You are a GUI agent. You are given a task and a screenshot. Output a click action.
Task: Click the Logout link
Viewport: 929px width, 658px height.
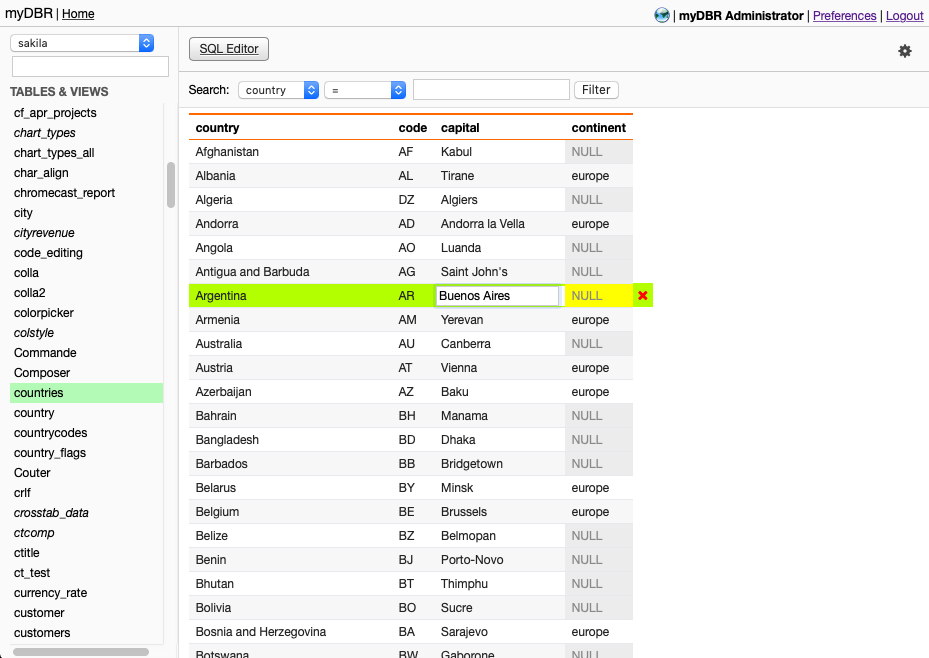(x=904, y=15)
